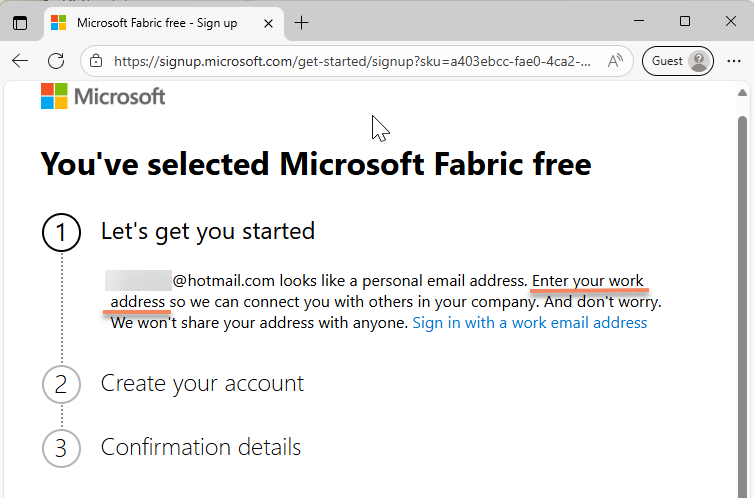Select the Confirmation details step
This screenshot has height=498, width=754.
(x=200, y=446)
